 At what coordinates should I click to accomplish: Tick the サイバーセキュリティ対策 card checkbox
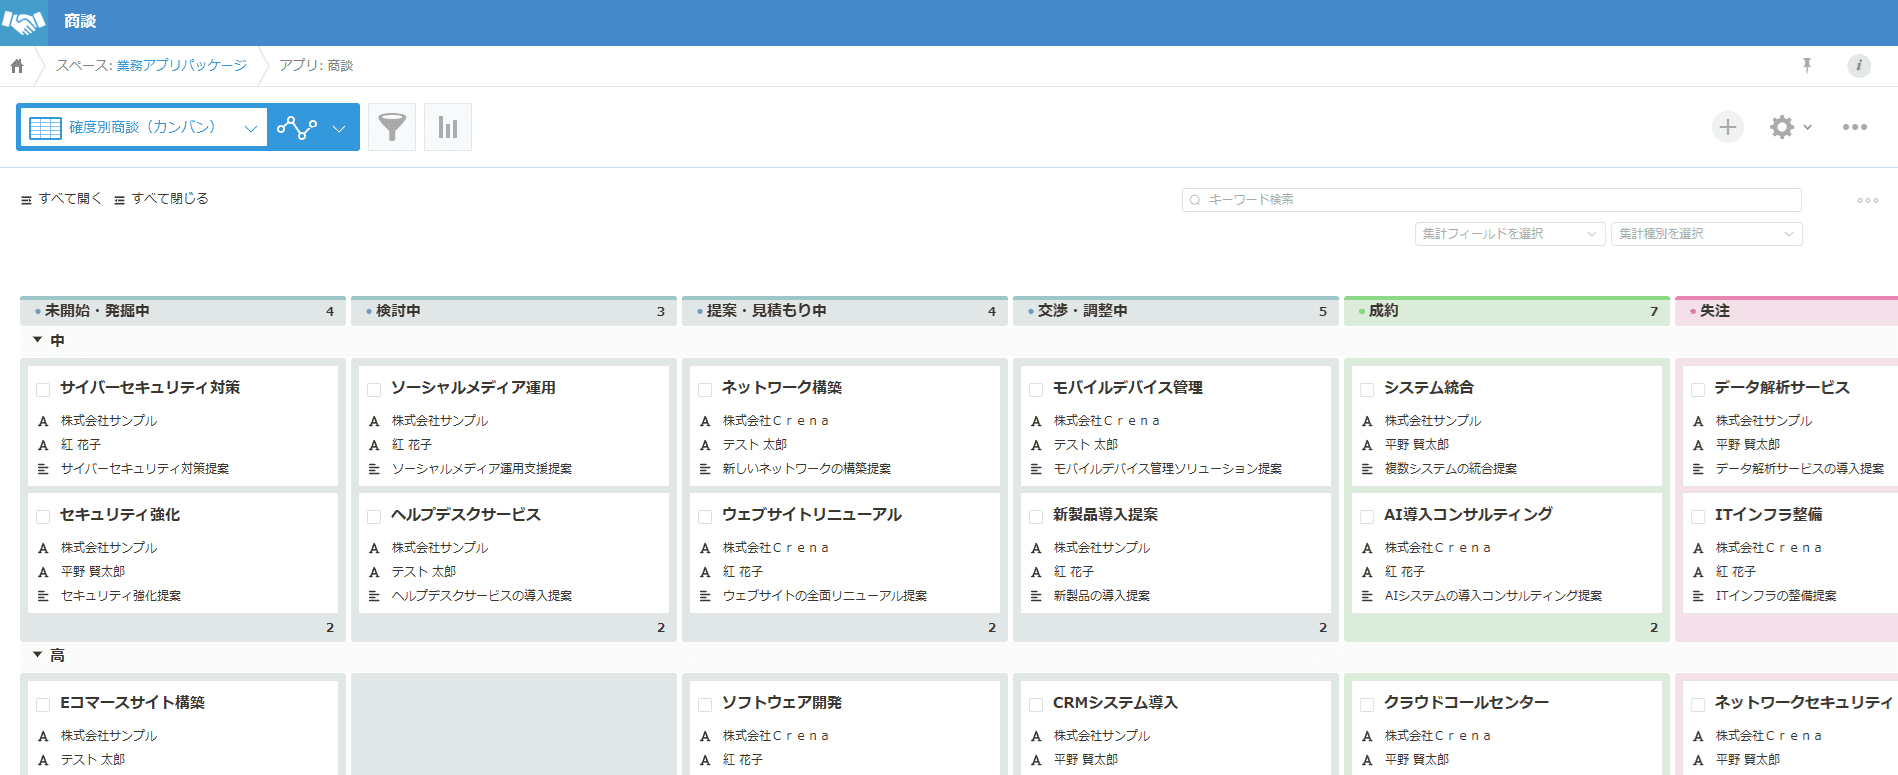tap(43, 390)
